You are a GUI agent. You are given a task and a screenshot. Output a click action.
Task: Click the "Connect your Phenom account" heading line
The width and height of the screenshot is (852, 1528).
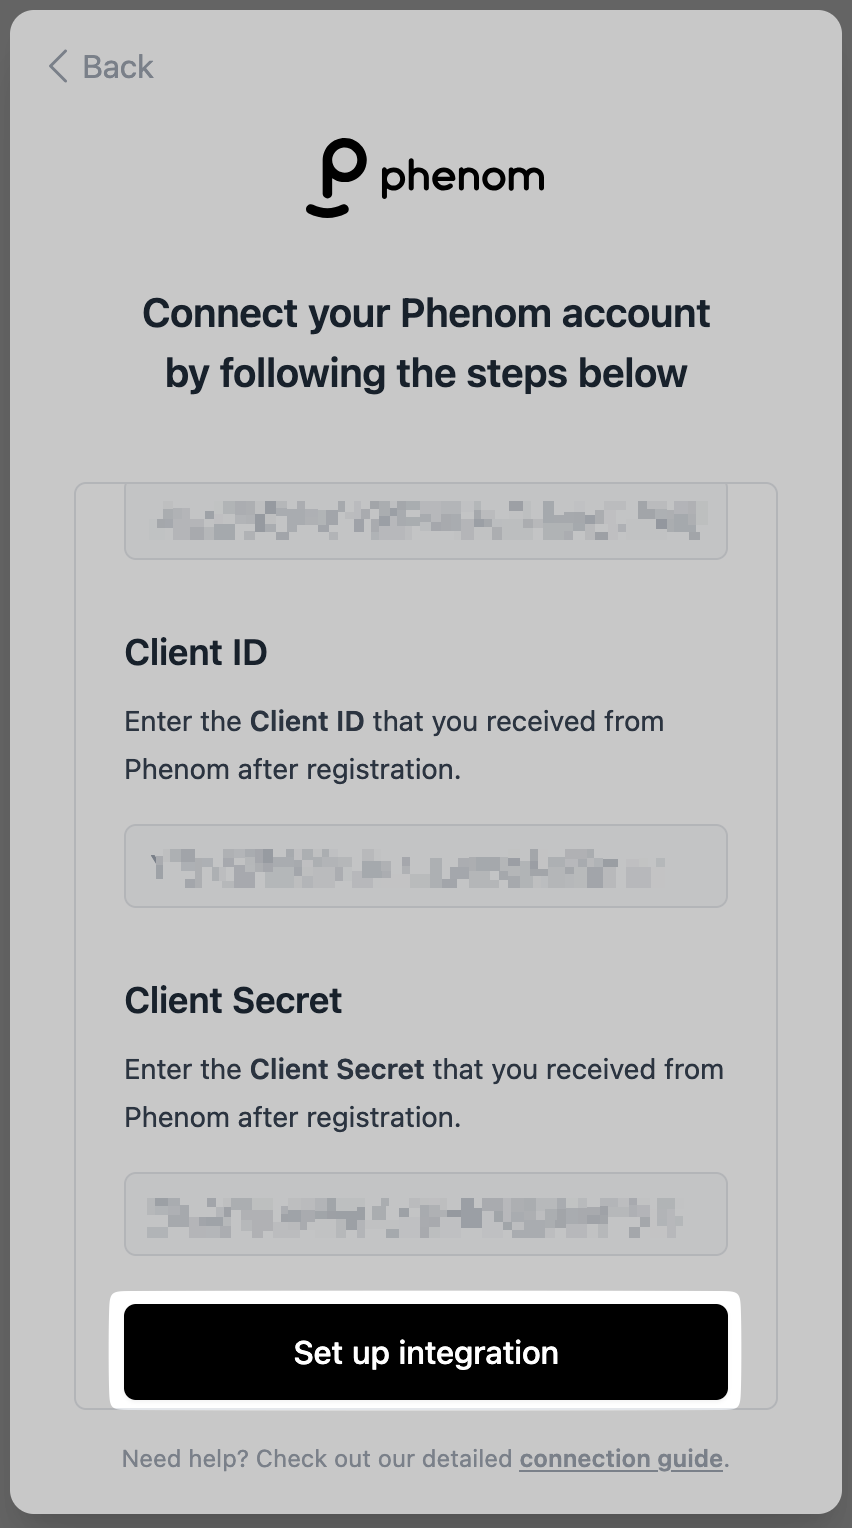point(426,313)
